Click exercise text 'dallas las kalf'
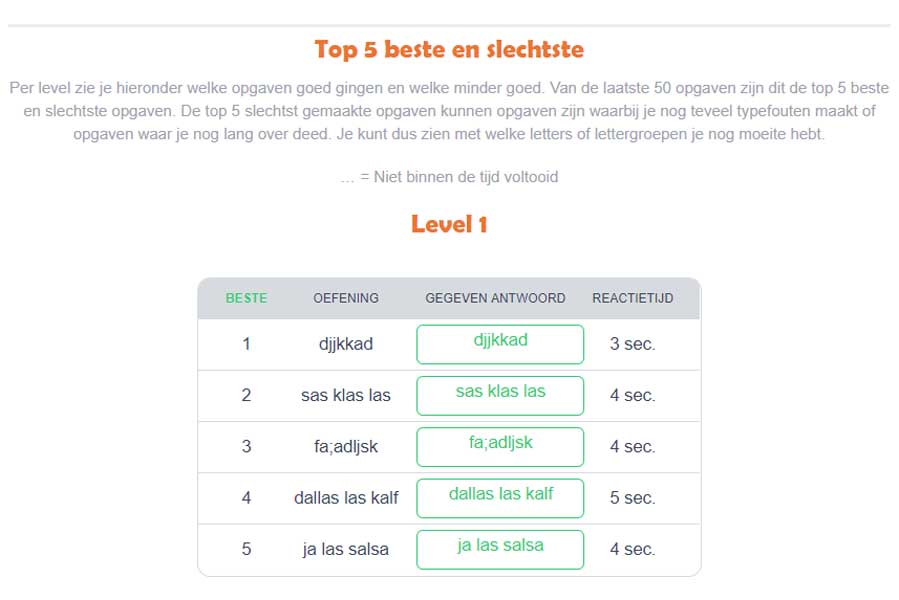 [346, 498]
